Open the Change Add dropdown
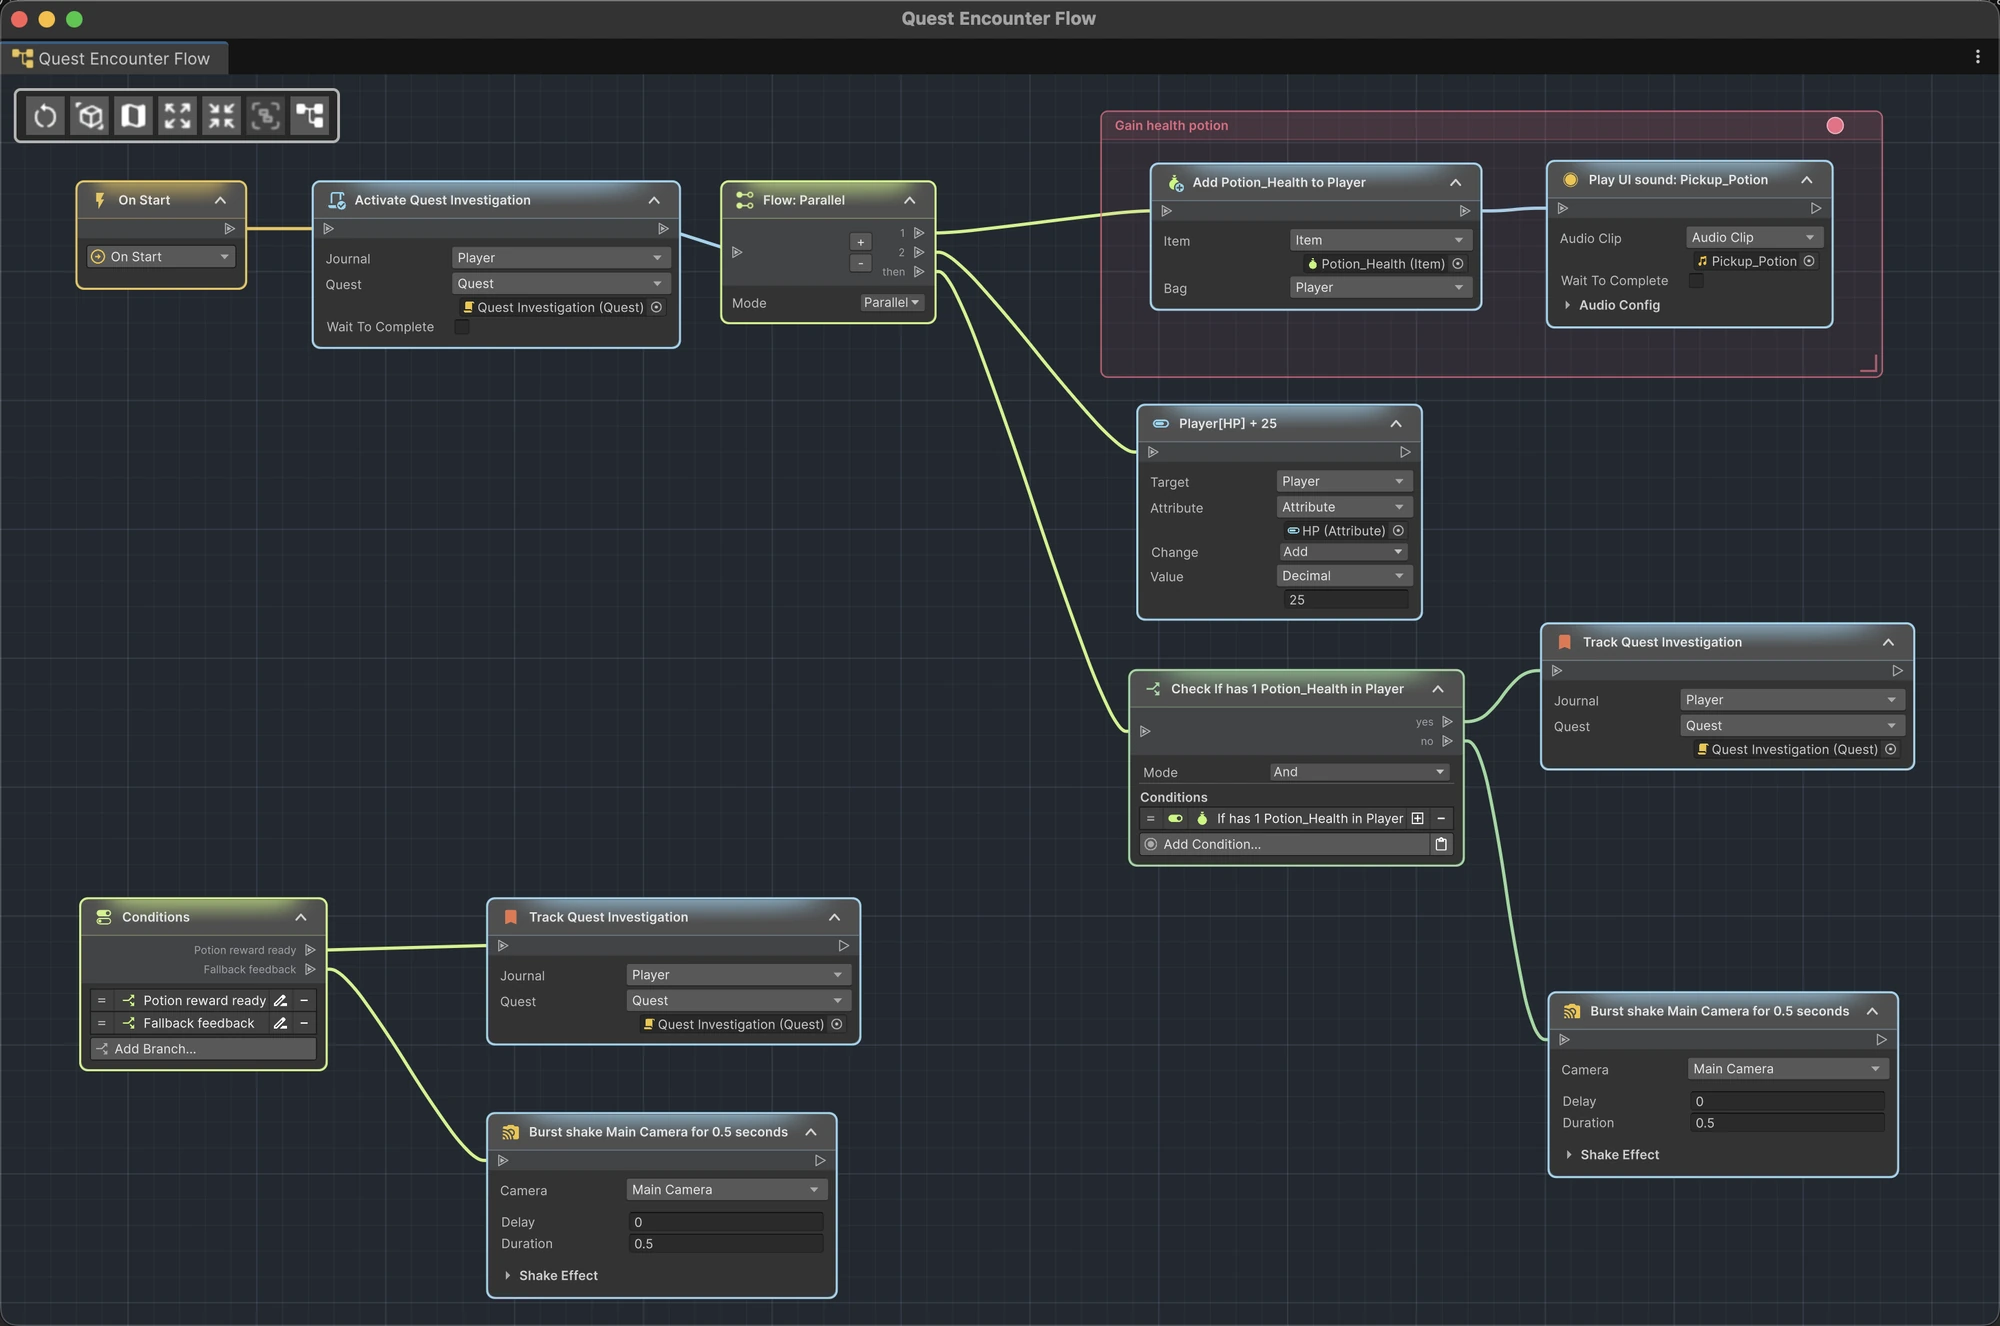This screenshot has width=2000, height=1326. pyautogui.click(x=1344, y=552)
